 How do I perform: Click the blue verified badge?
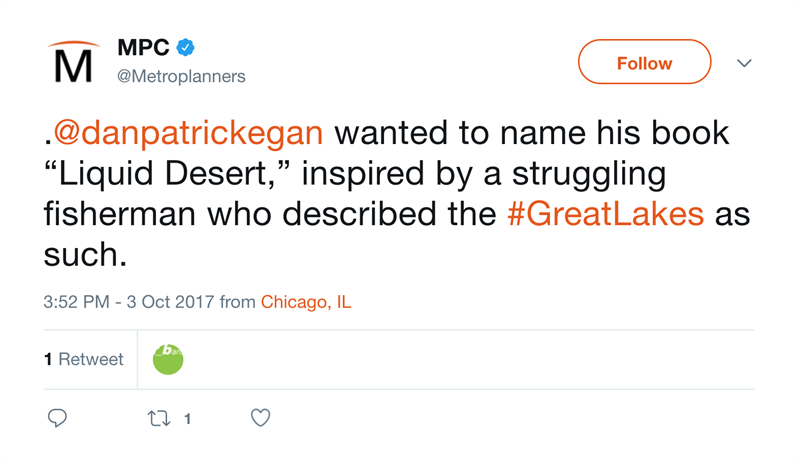(x=185, y=47)
